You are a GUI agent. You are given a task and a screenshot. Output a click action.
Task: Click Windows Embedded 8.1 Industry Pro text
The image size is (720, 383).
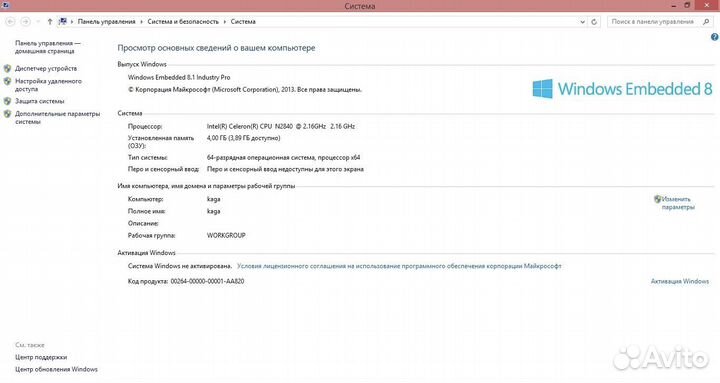click(x=179, y=77)
